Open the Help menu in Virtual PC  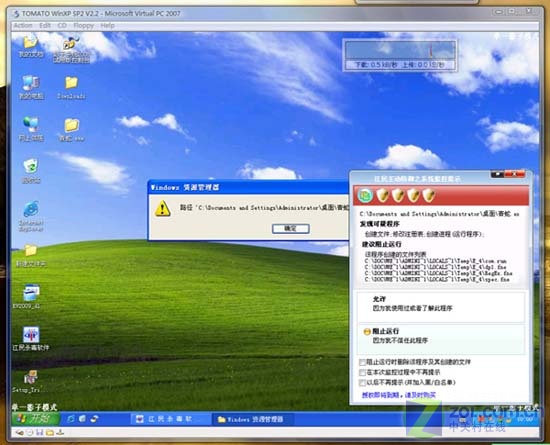(107, 26)
